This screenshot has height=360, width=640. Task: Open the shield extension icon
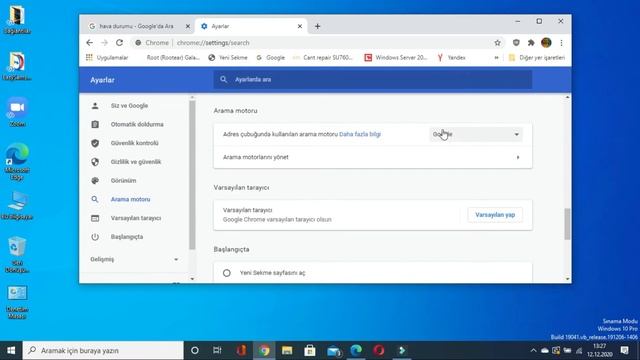(x=516, y=42)
